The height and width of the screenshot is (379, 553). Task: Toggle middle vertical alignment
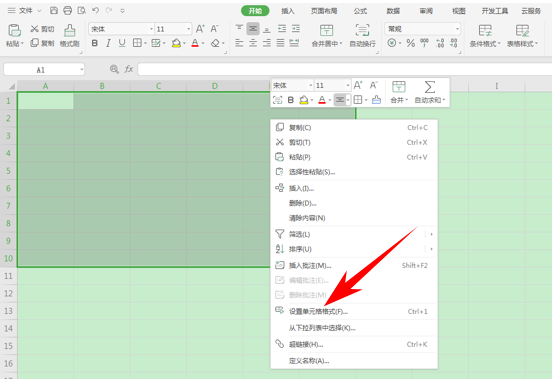click(253, 28)
